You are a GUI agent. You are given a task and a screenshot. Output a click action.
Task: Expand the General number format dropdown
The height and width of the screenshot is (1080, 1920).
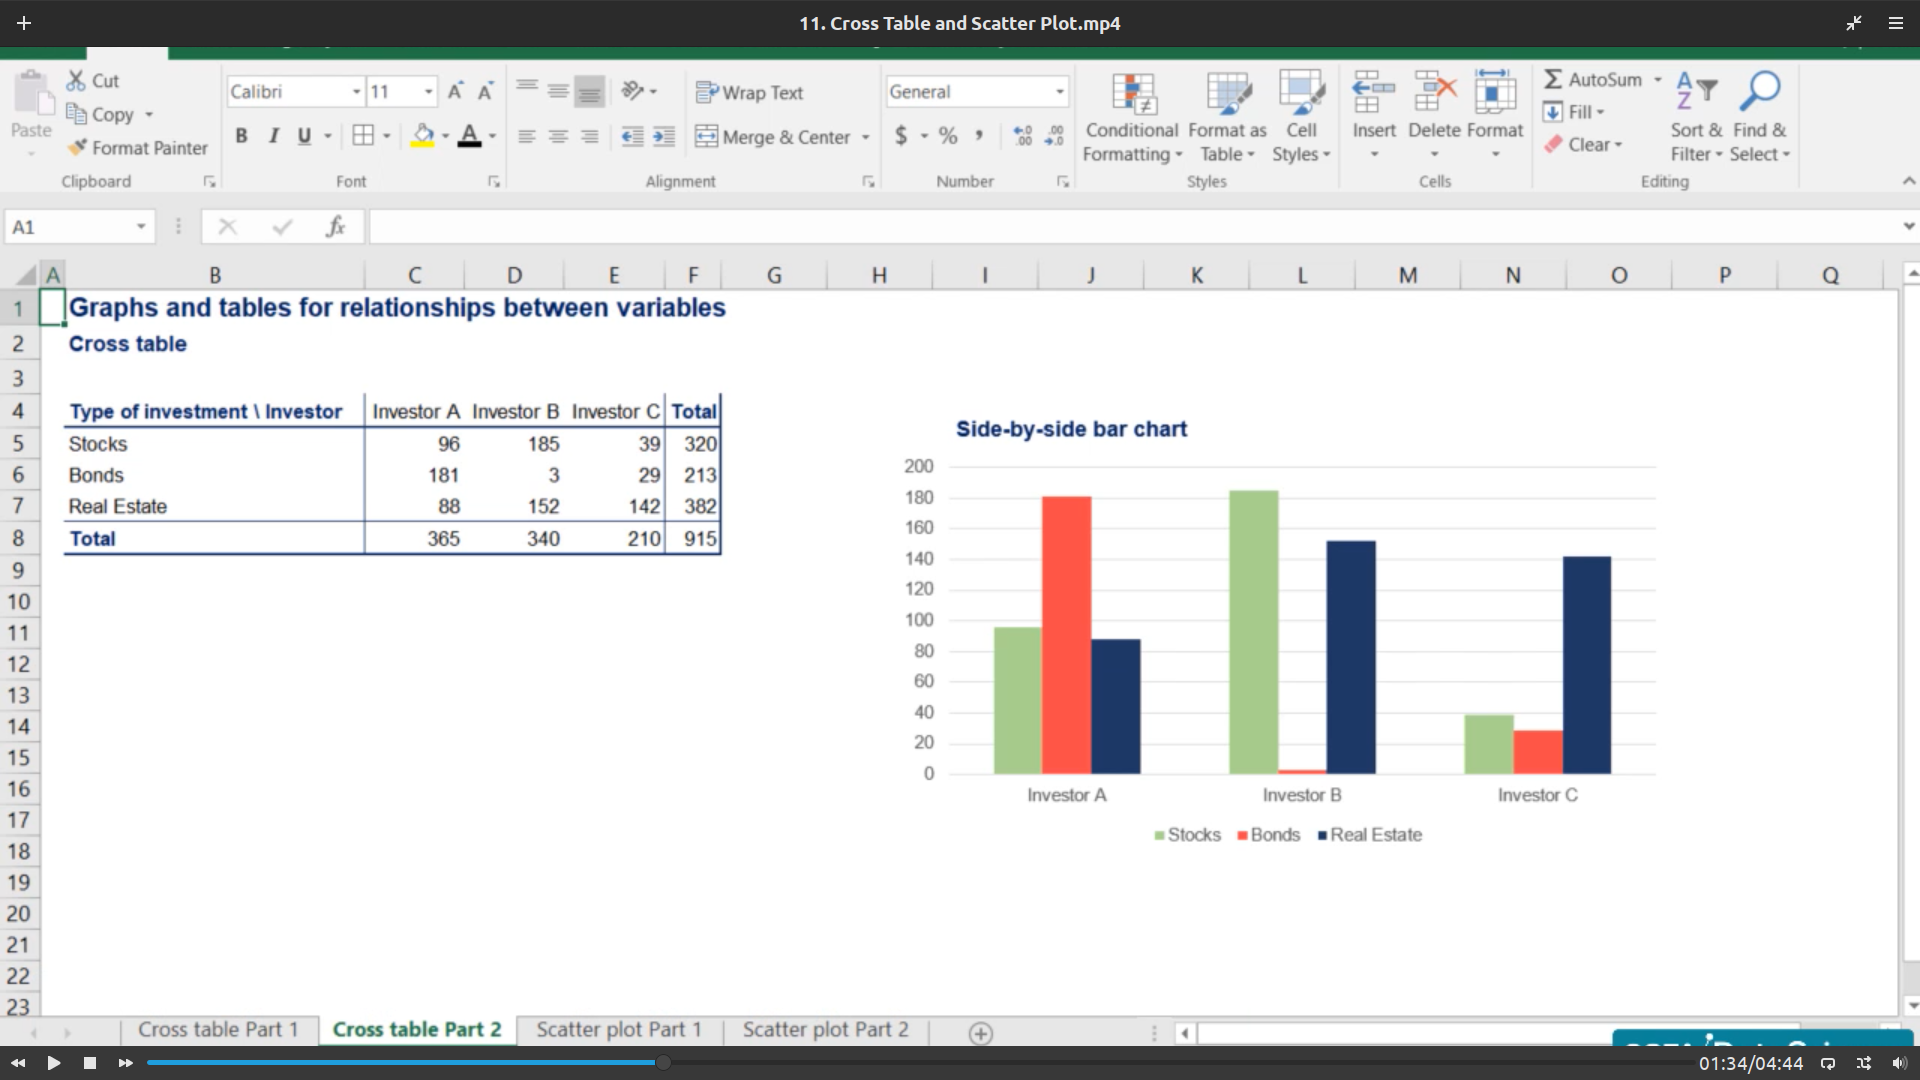[x=1059, y=92]
